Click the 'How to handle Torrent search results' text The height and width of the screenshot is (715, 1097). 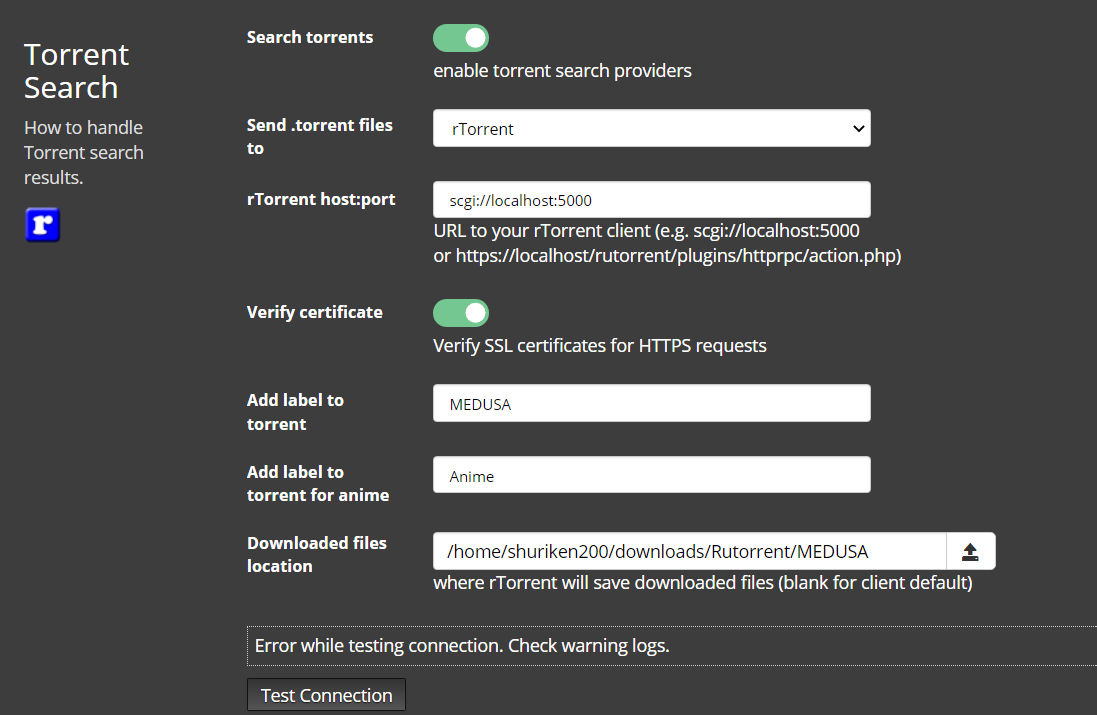point(83,152)
